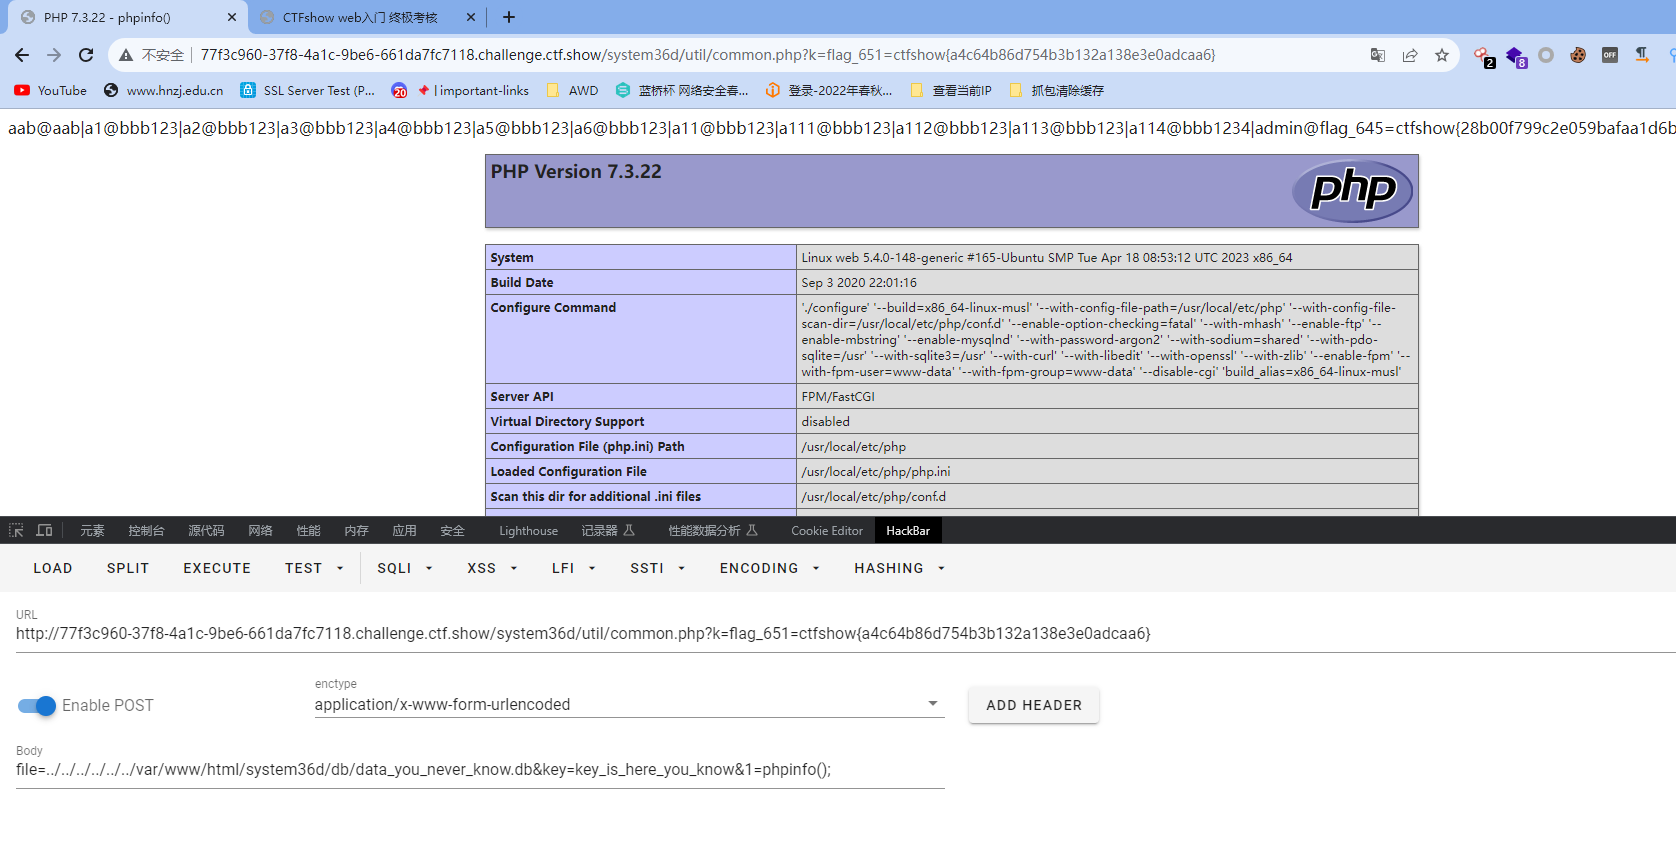Switch to the 网络 DevTools tab
Viewport: 1676px width, 864px height.
pyautogui.click(x=260, y=531)
